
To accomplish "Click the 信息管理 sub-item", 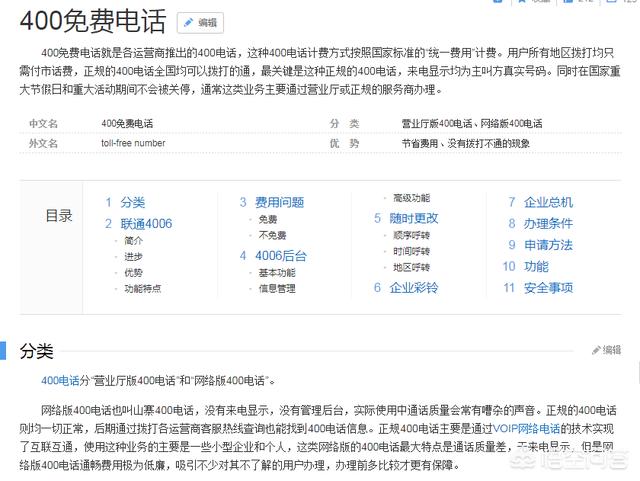I will coord(276,288).
